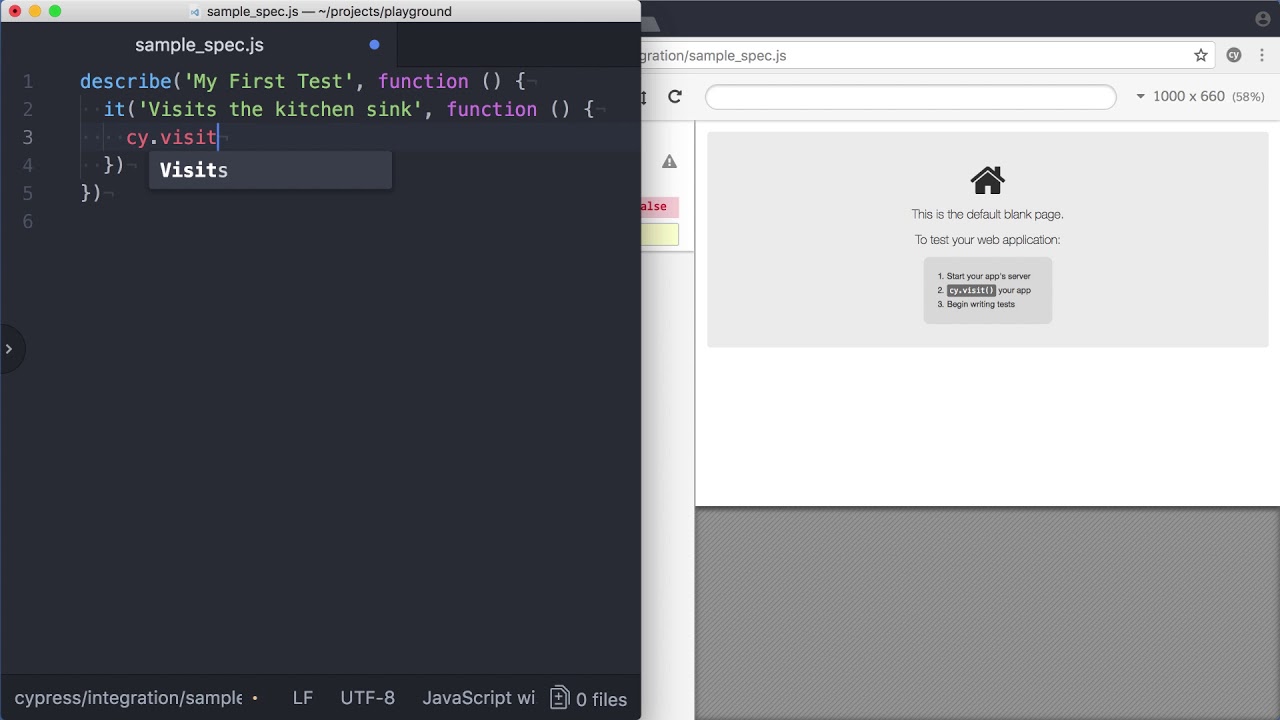Click 'describe' keyword on line 1
The width and height of the screenshot is (1280, 720).
(x=125, y=81)
